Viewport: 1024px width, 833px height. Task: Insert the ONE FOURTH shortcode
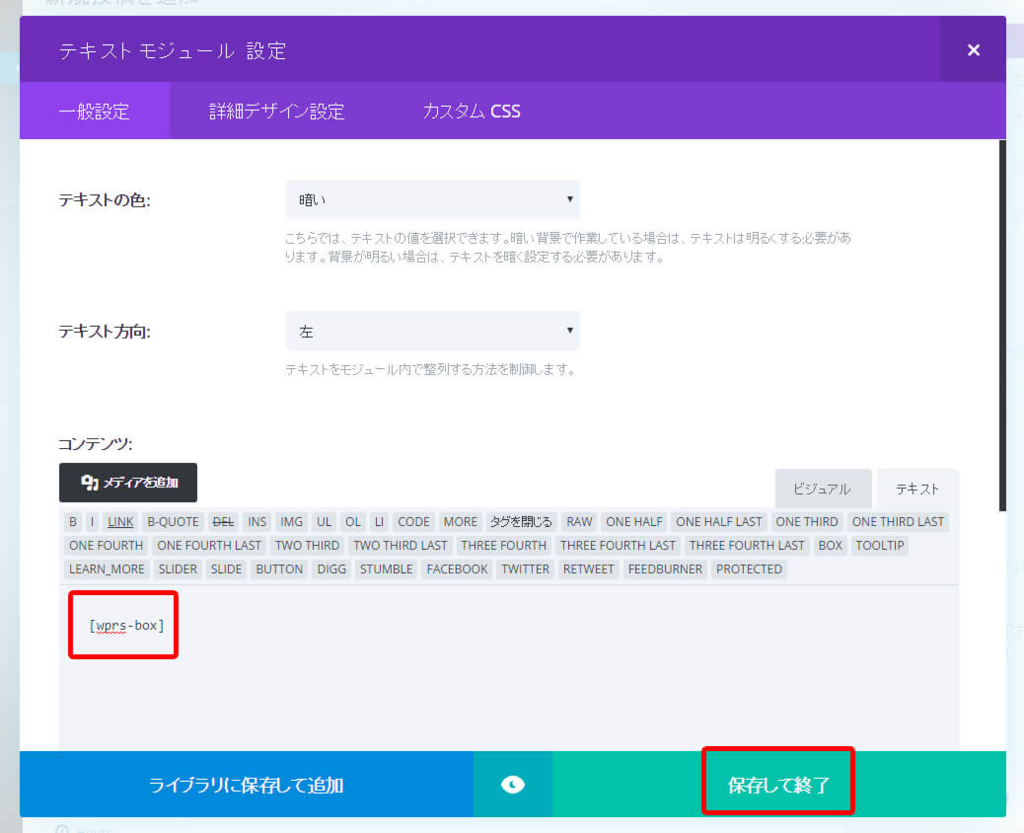pos(106,545)
